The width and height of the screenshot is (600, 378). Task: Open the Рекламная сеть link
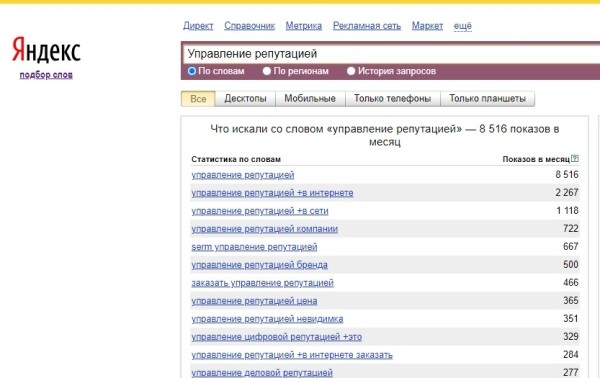(367, 26)
